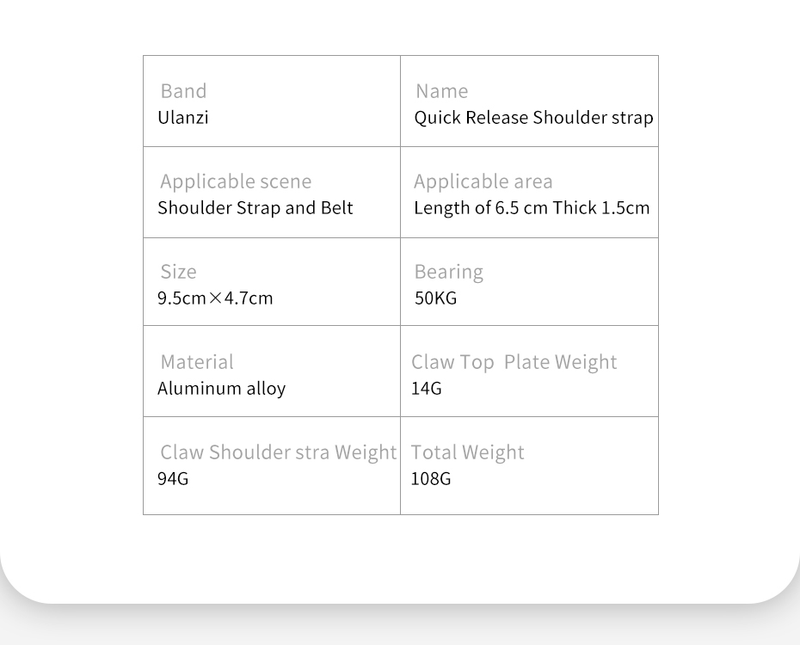The height and width of the screenshot is (645, 800).
Task: Select the Ulanzi brand value
Action: point(183,117)
